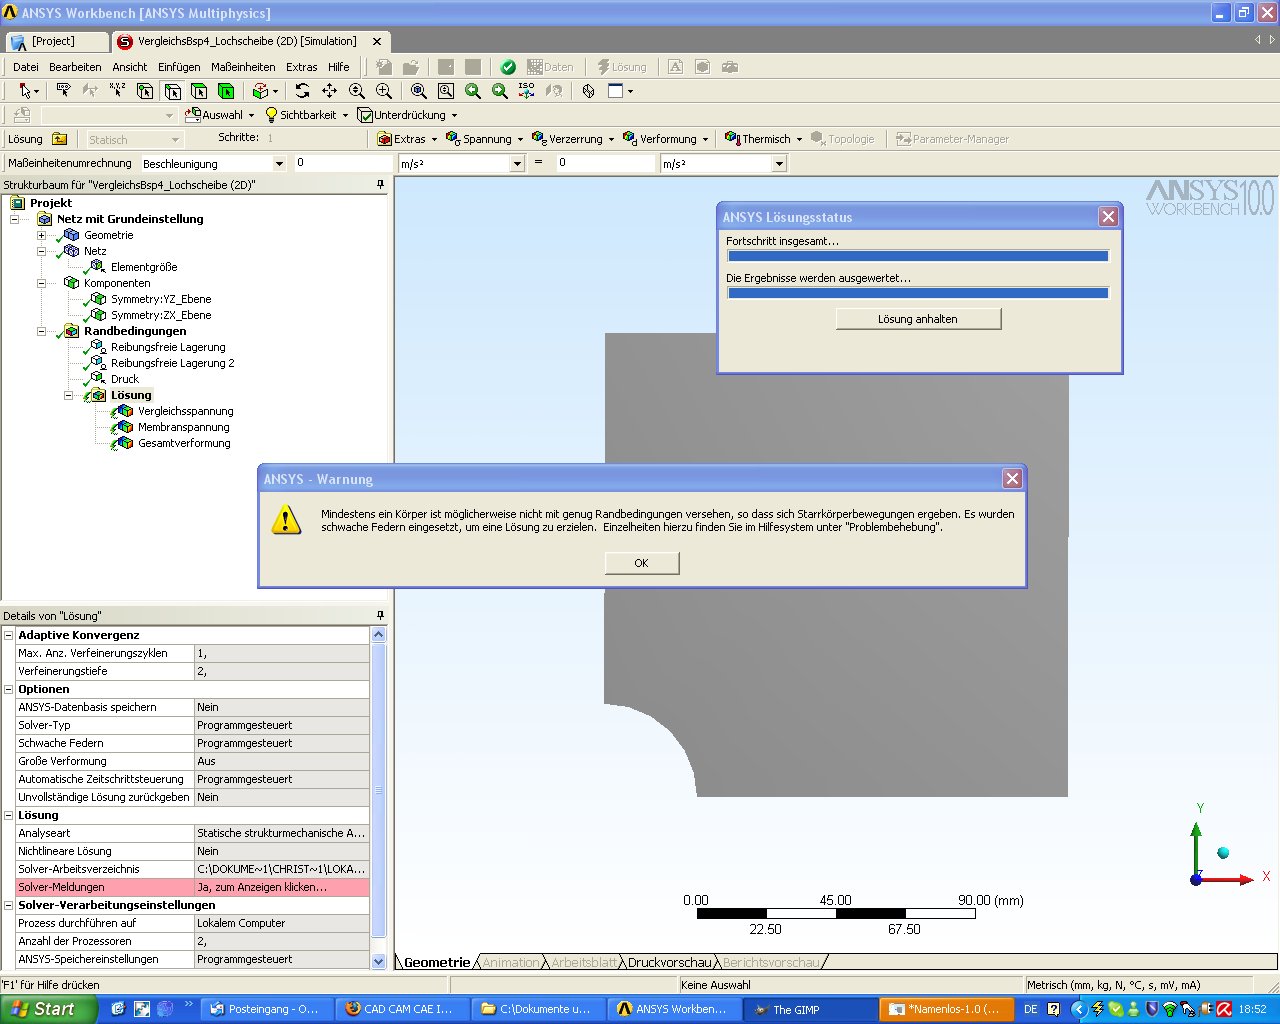The width and height of the screenshot is (1280, 1024).
Task: Click the Daten toolbar button
Action: [551, 67]
